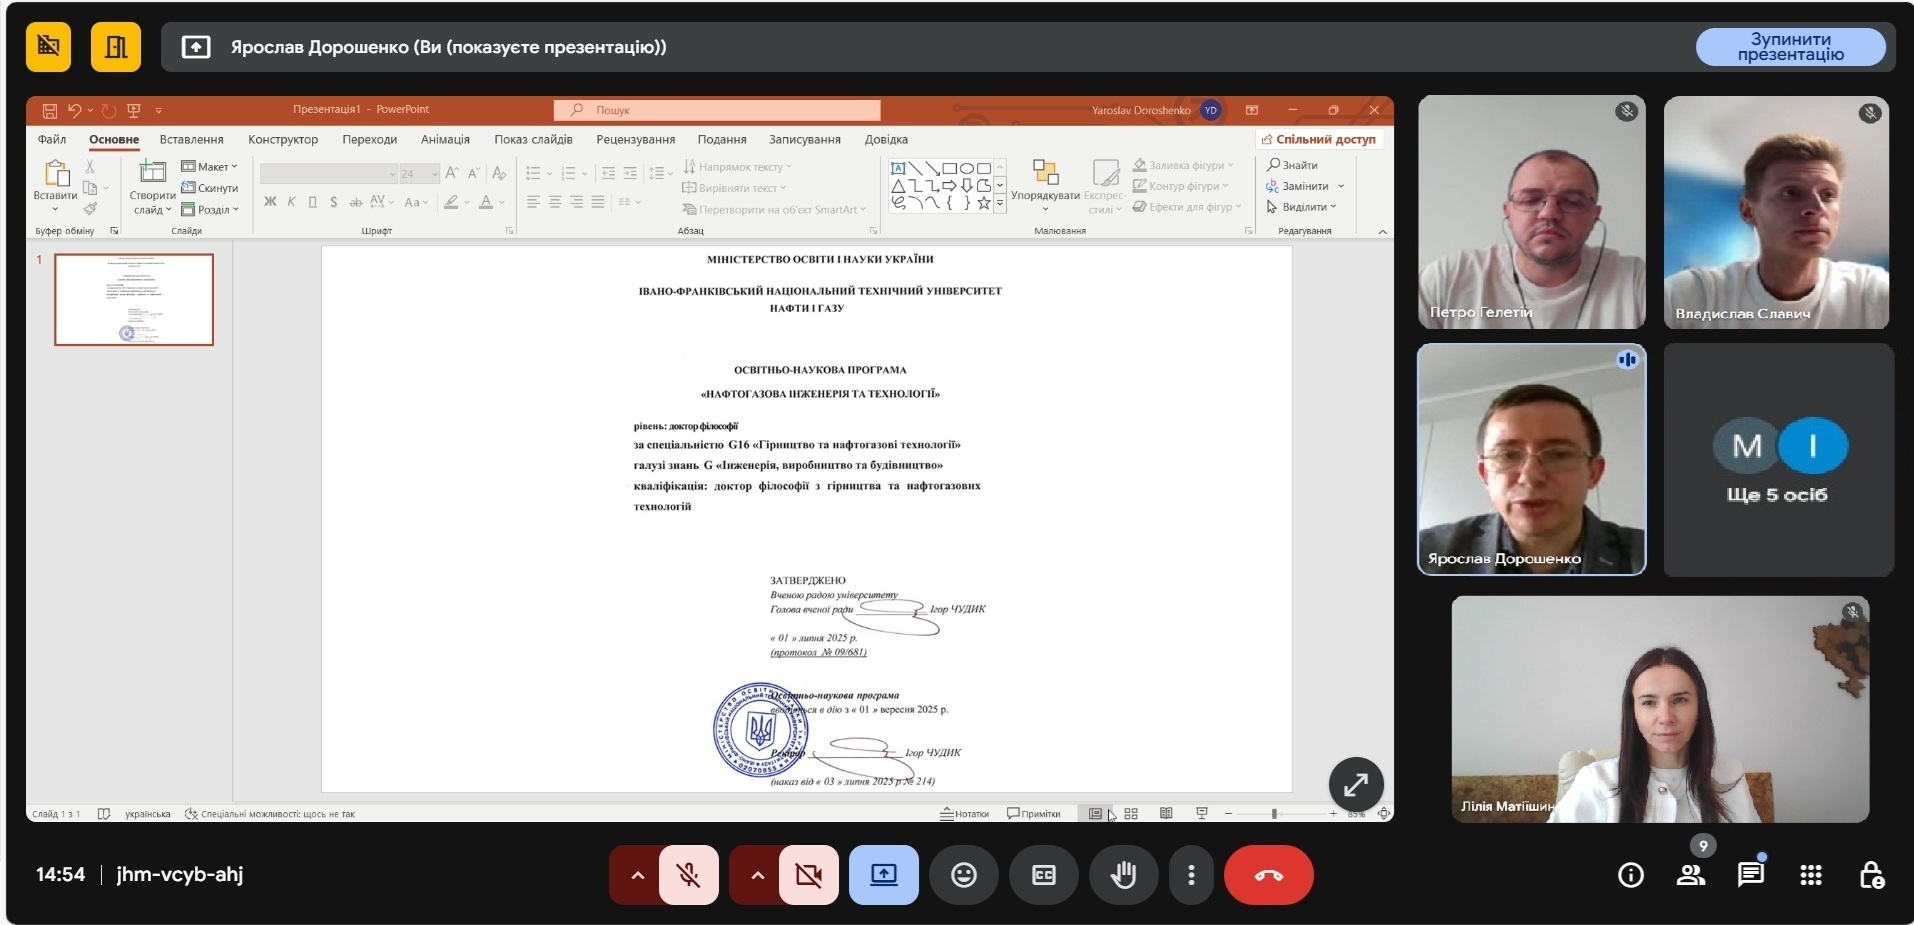Image resolution: width=1914 pixels, height=925 pixels.
Task: Send an emoji reaction in Meet
Action: click(x=963, y=874)
